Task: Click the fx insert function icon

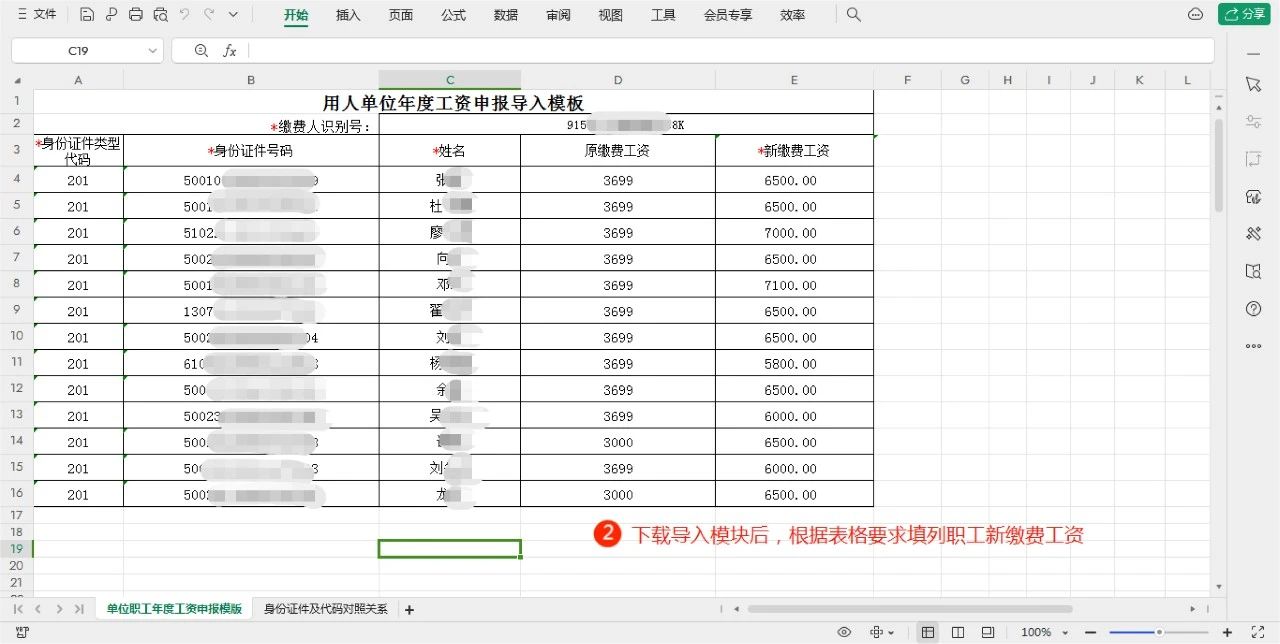Action: [229, 50]
